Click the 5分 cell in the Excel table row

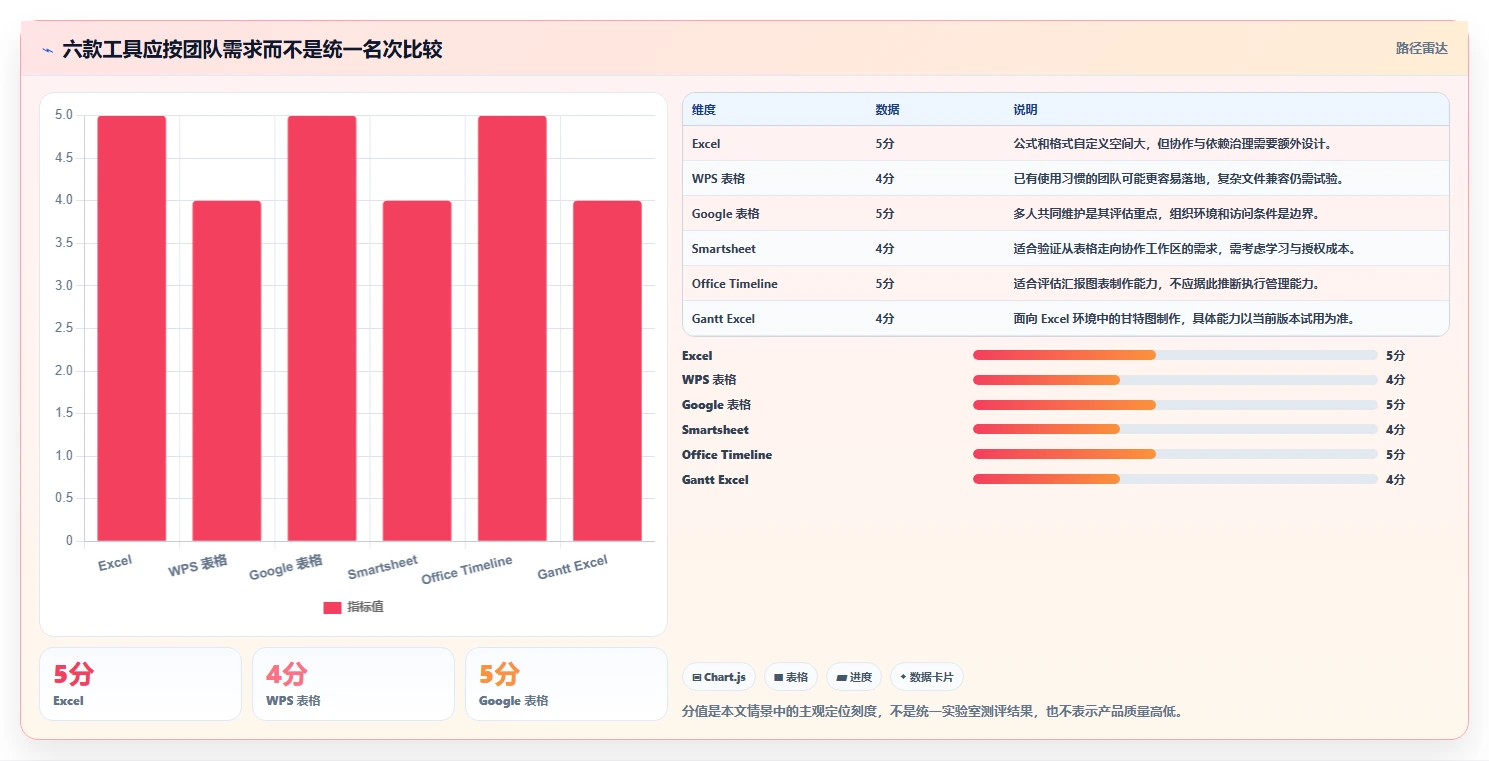[x=885, y=144]
